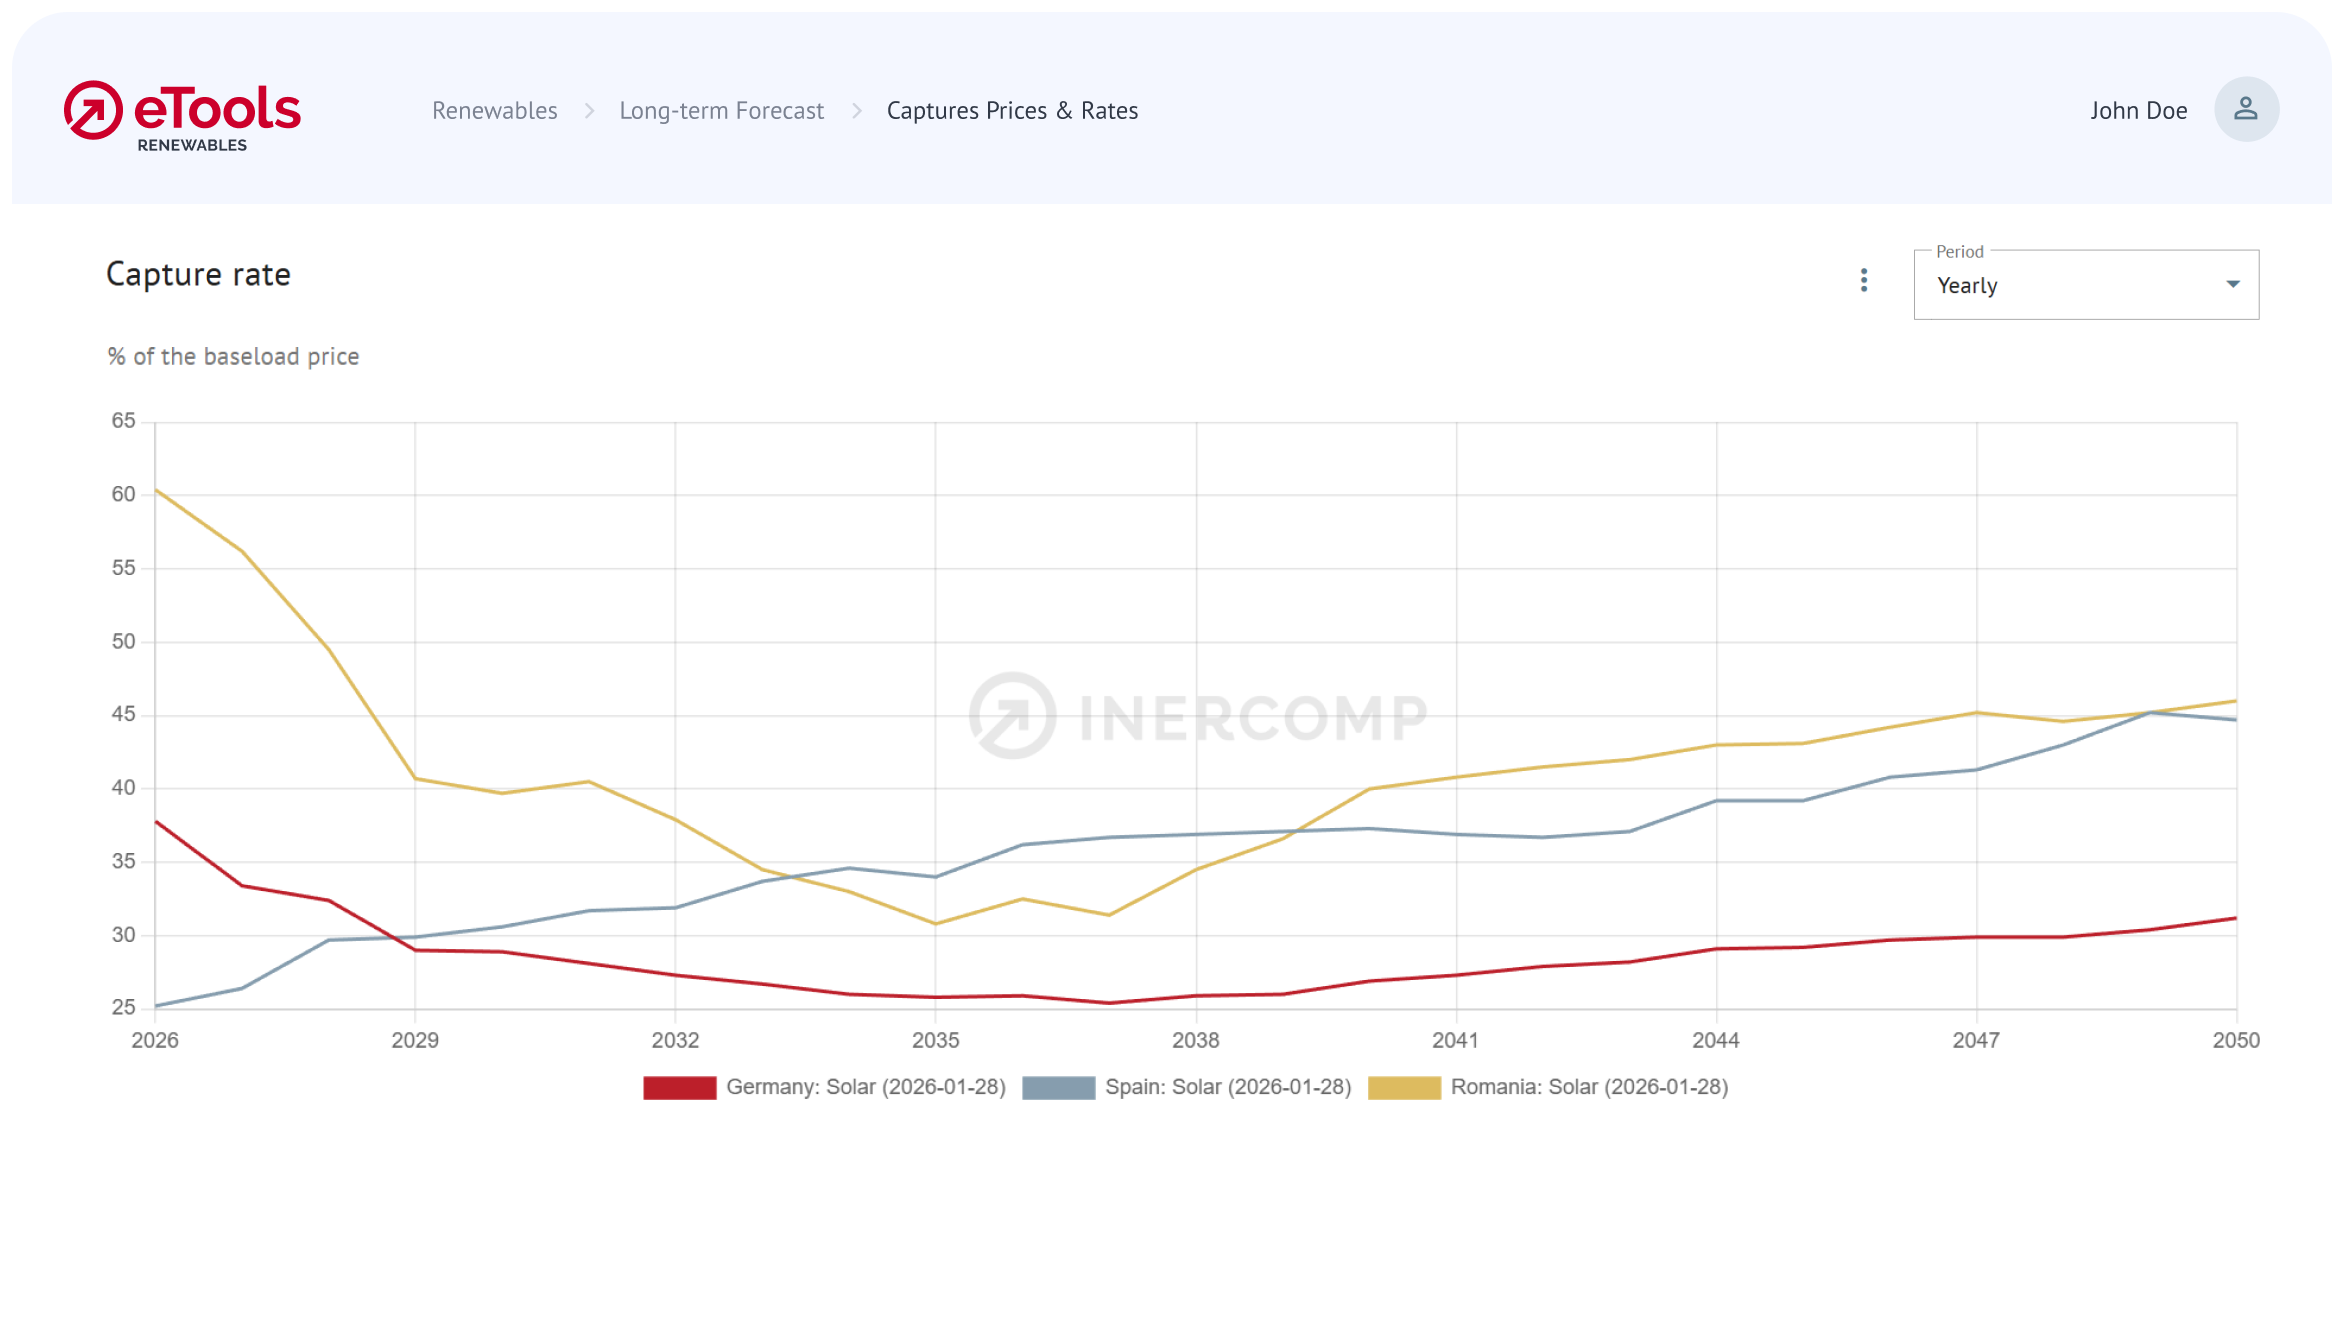The width and height of the screenshot is (2344, 1331).
Task: Click the 2050 year axis label
Action: [2236, 1040]
